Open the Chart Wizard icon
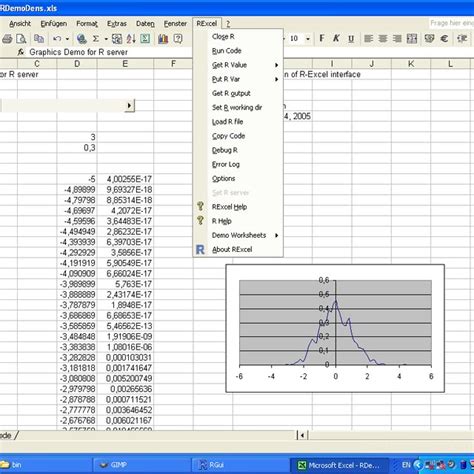Screen dimensions: 474x474 click(163, 39)
